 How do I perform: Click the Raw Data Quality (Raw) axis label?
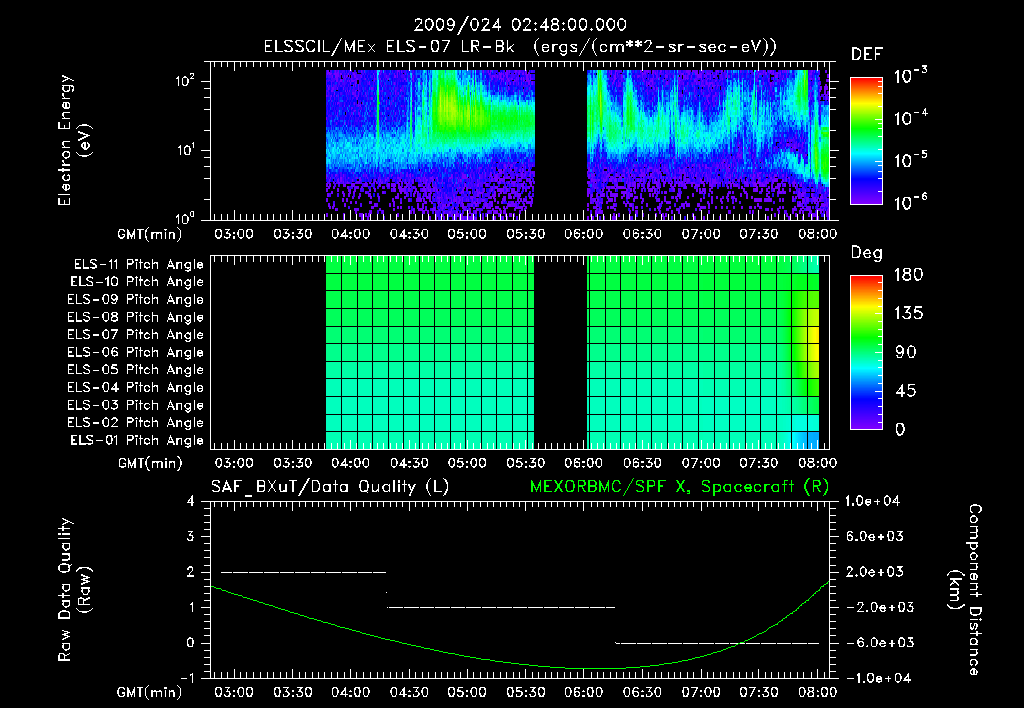point(74,590)
